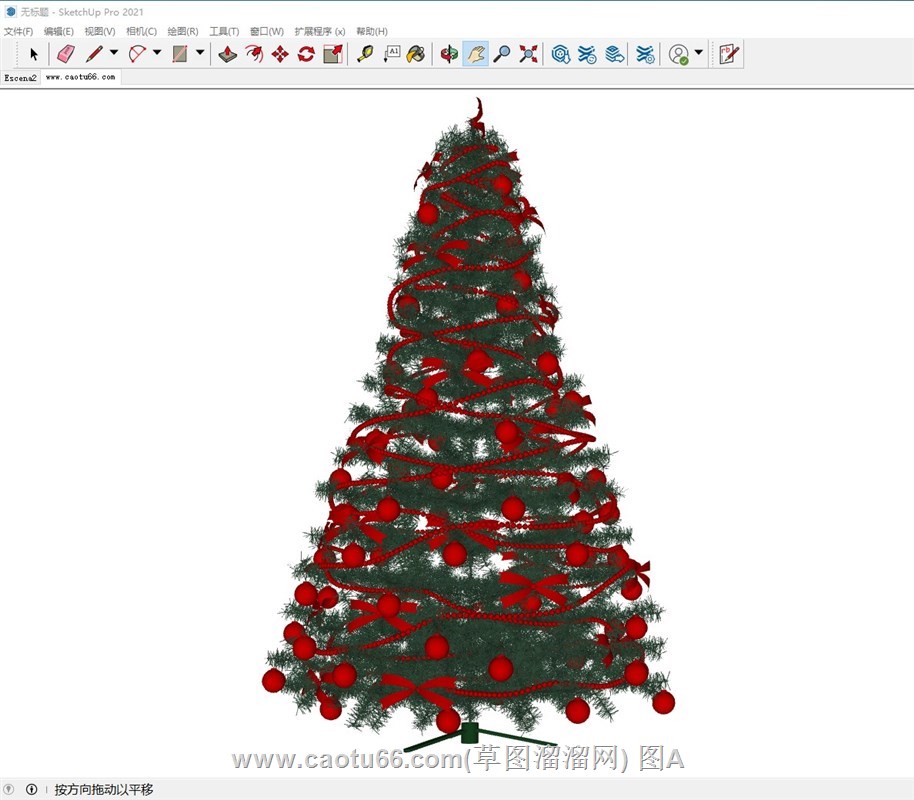Choose the Move tool with red arrows

pos(280,54)
